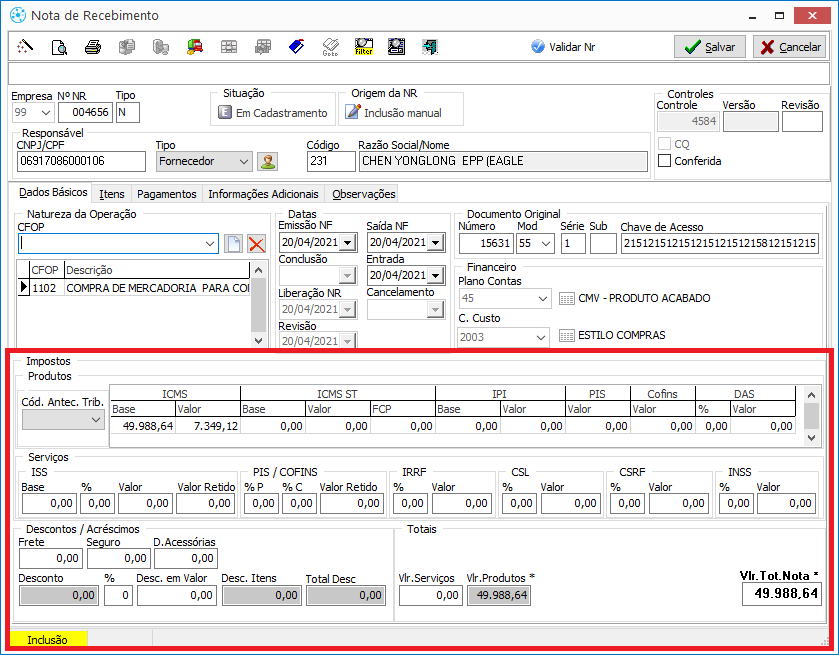Click the new CFOP blank page icon

(x=233, y=243)
